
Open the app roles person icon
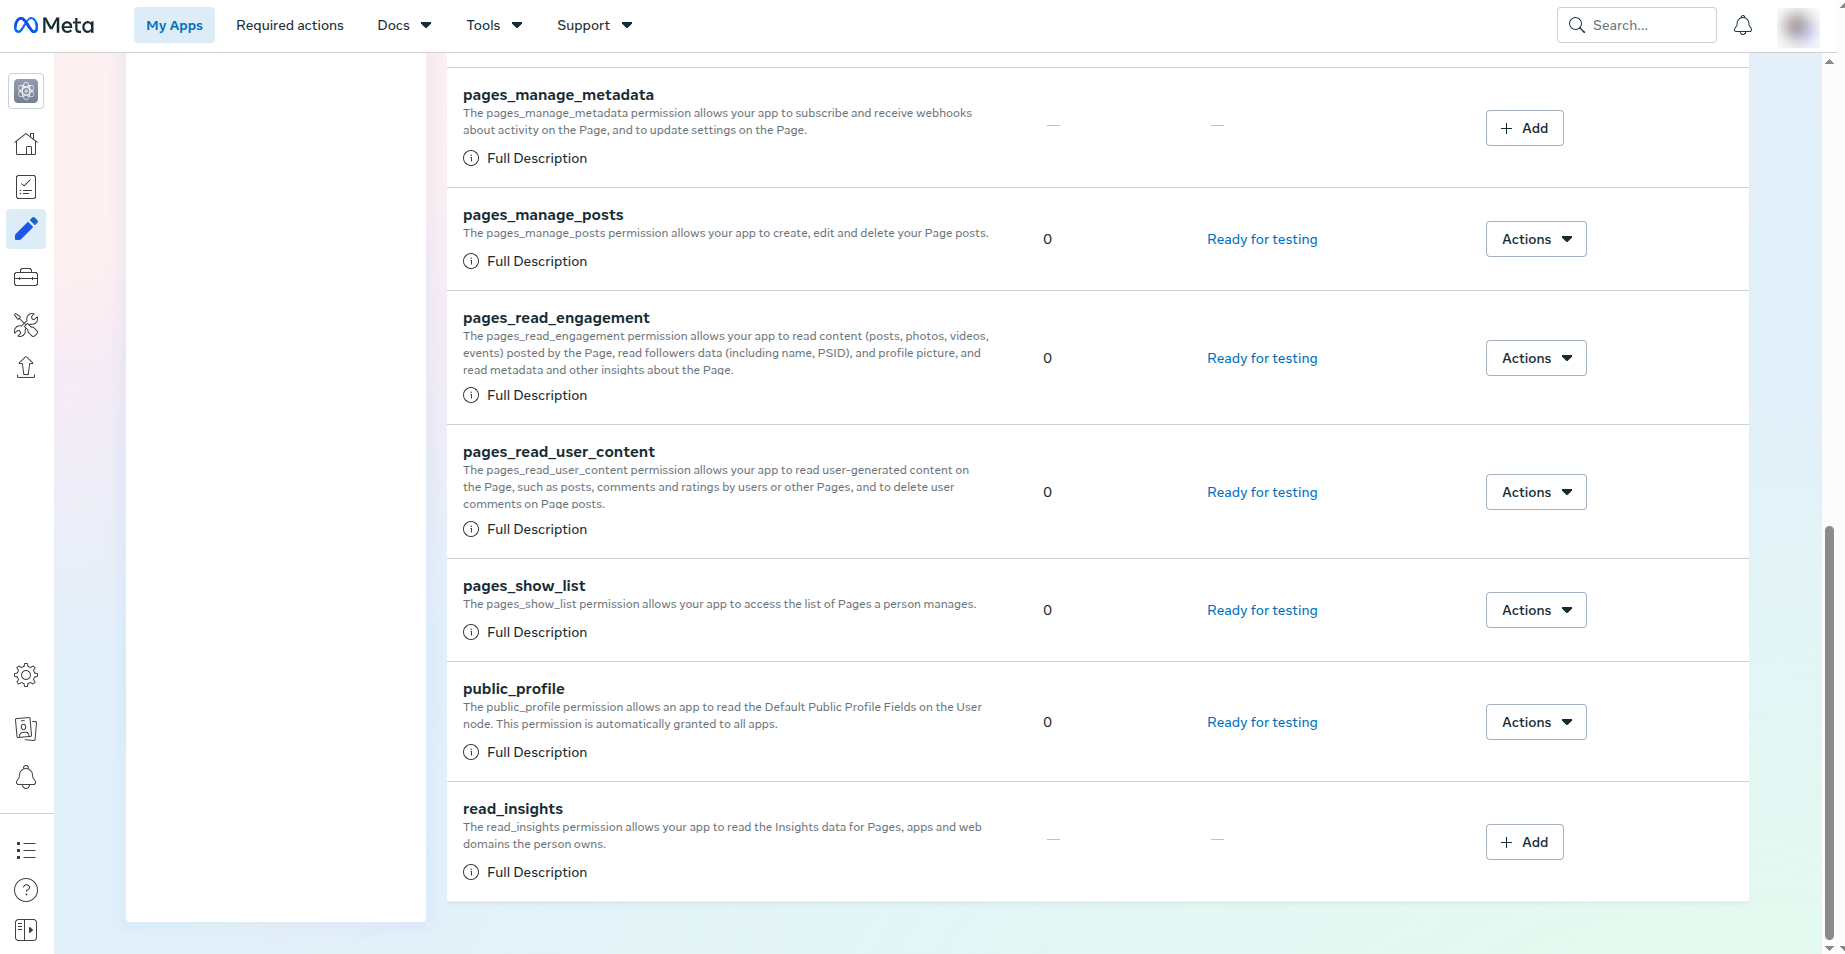click(x=27, y=728)
